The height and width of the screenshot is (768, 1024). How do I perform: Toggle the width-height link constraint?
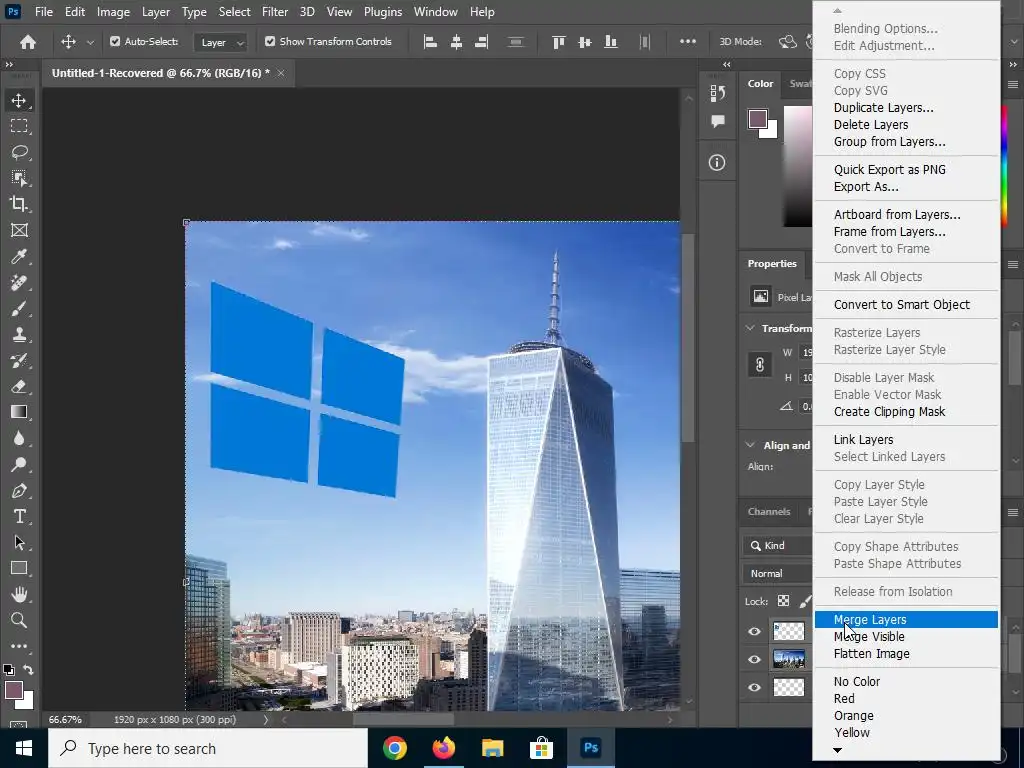[x=760, y=364]
